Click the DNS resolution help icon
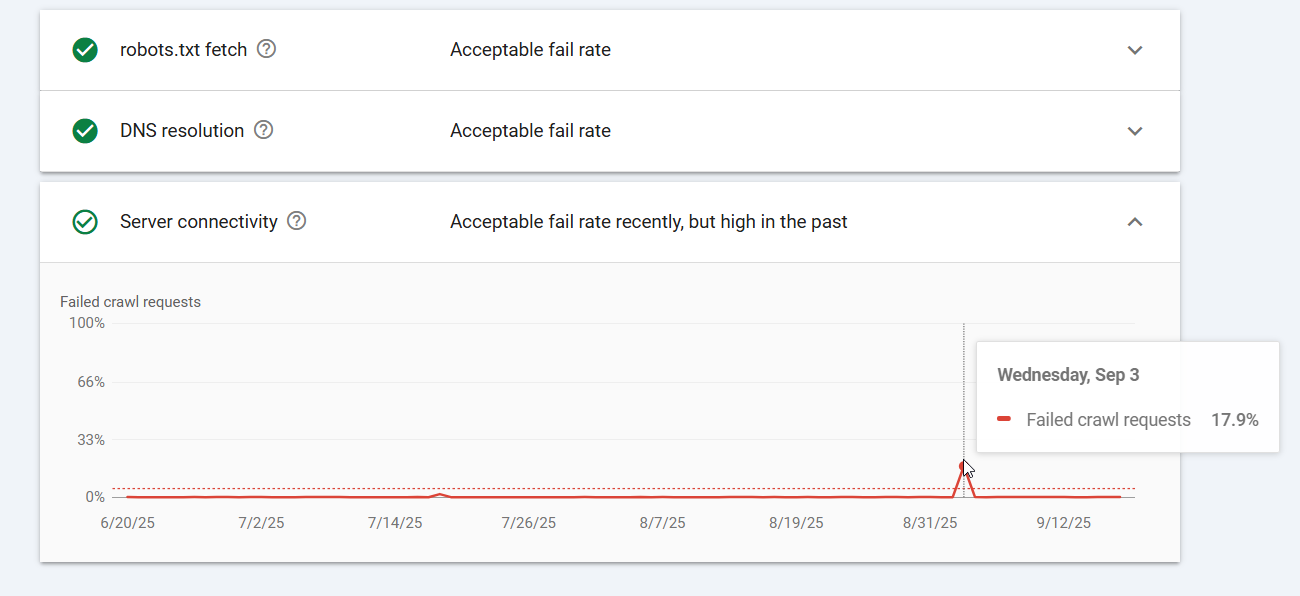Viewport: 1300px width, 596px height. pos(263,130)
